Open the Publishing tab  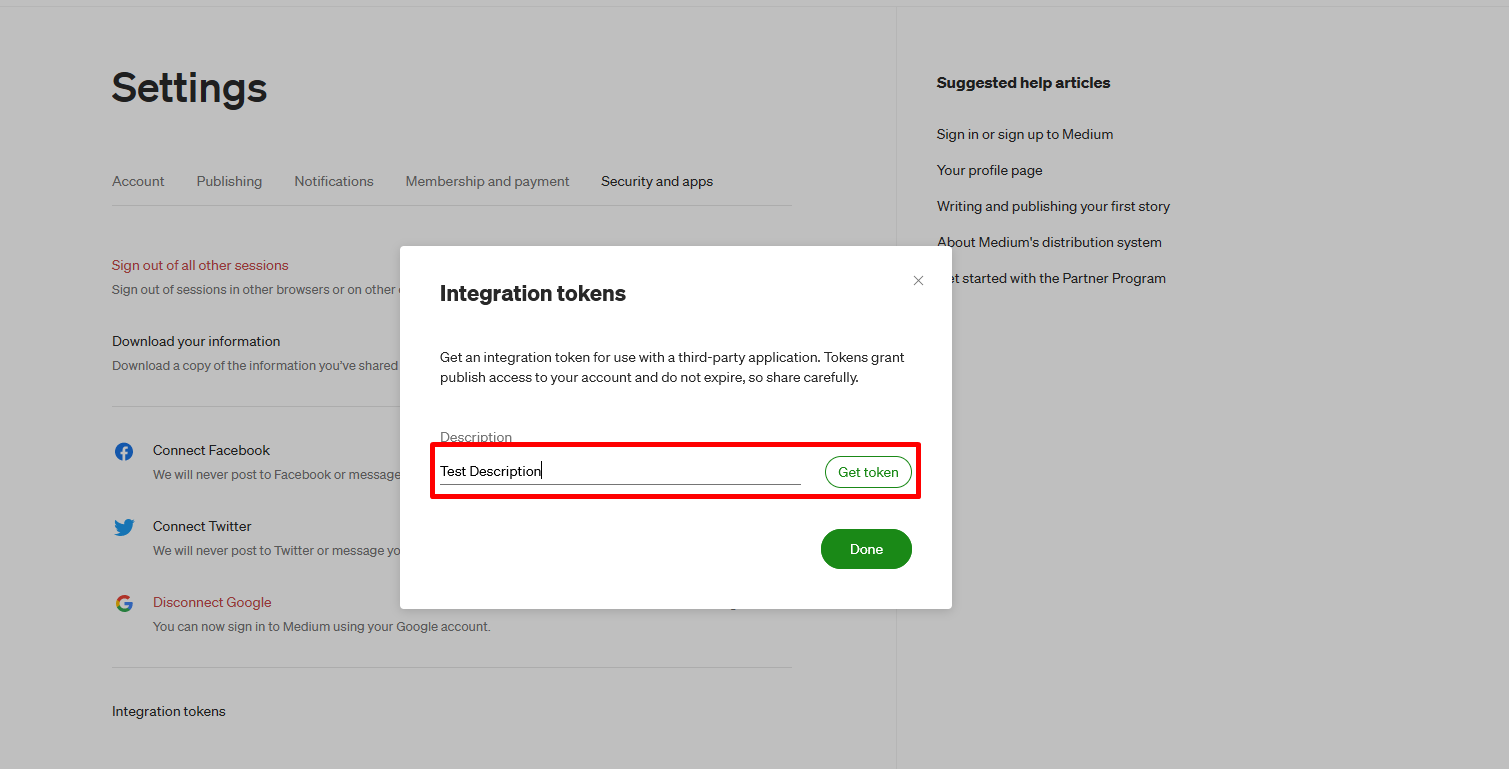point(229,181)
